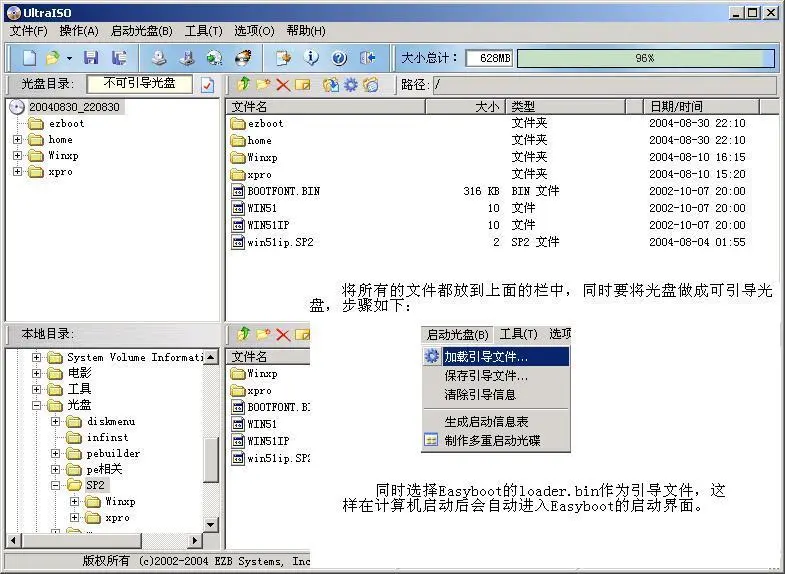Click New Folder icon in lower local toolbar

tap(263, 334)
